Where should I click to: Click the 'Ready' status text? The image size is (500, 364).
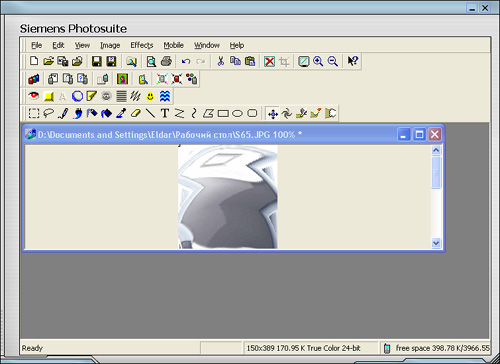pos(32,348)
